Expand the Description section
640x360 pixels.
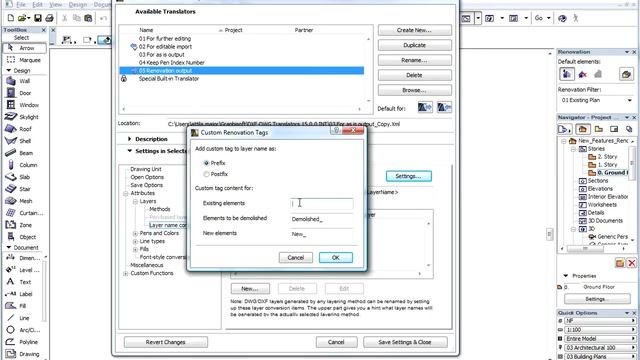[129, 139]
